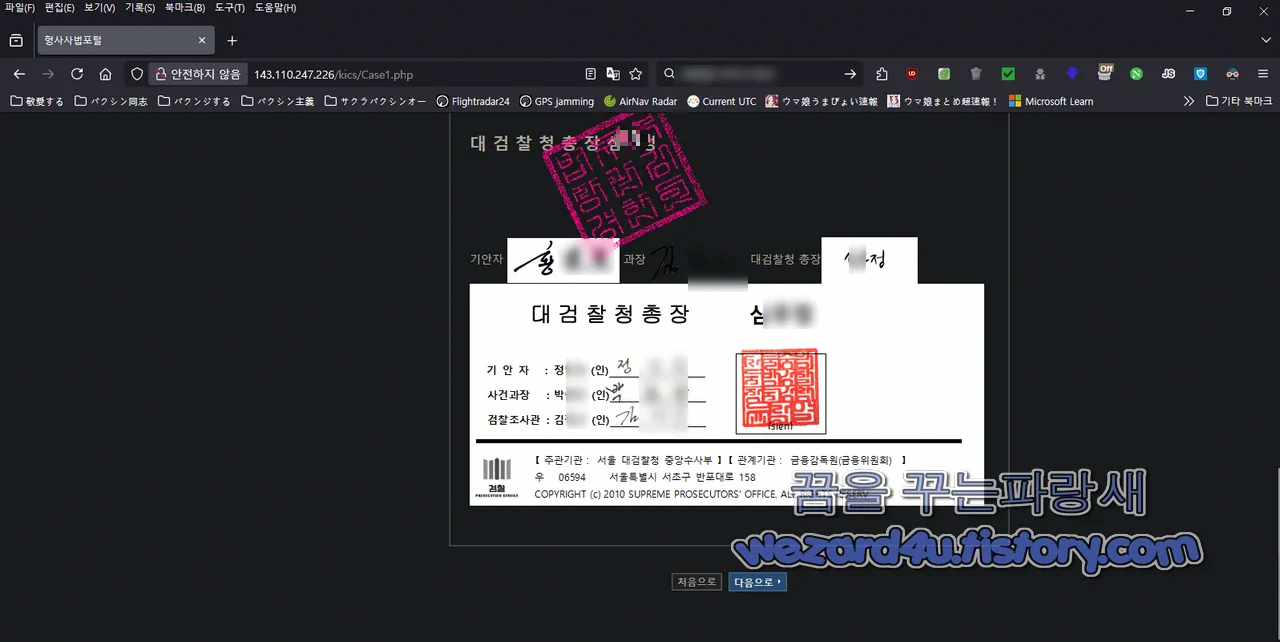Click the 다음으로 next button
The width and height of the screenshot is (1280, 642).
click(757, 581)
